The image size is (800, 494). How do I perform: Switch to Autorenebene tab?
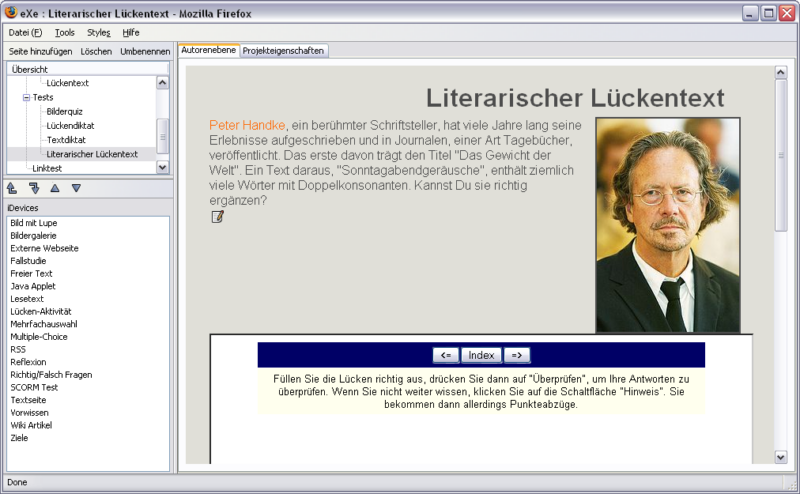[209, 50]
